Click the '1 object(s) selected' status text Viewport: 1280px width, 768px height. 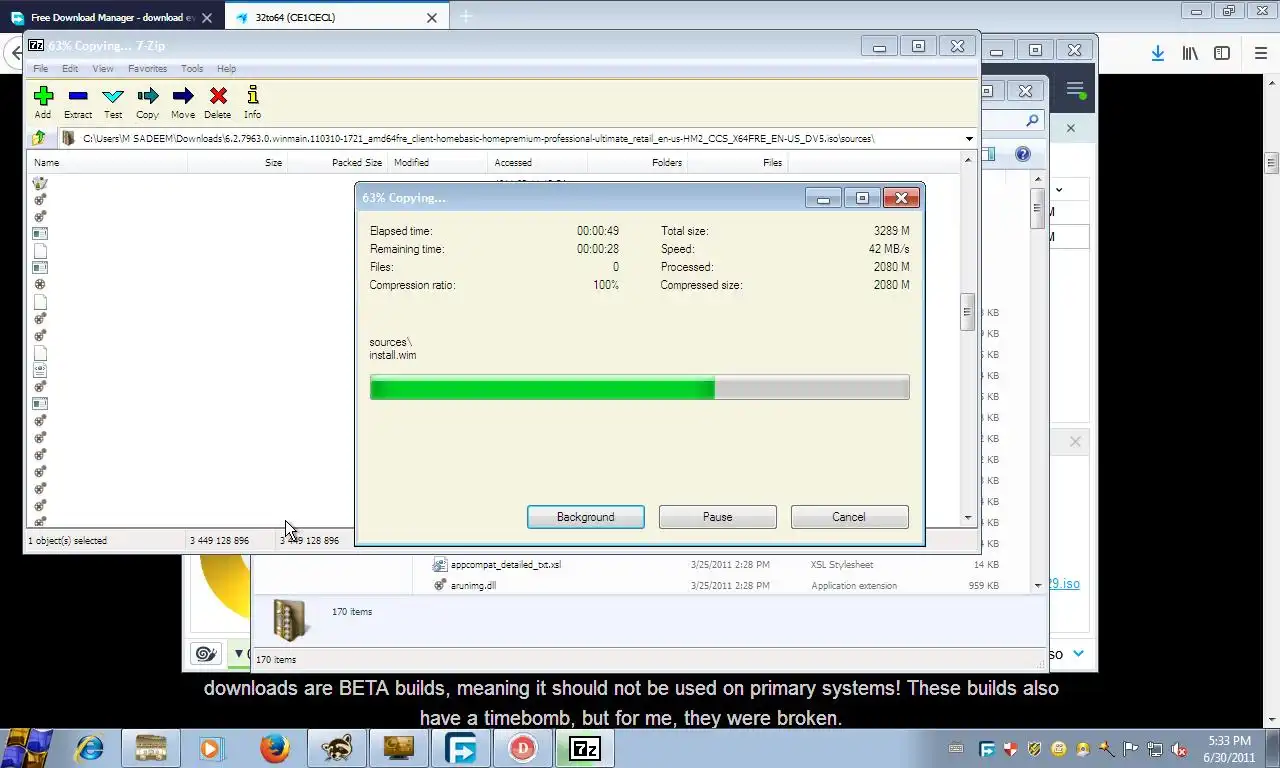pyautogui.click(x=67, y=541)
